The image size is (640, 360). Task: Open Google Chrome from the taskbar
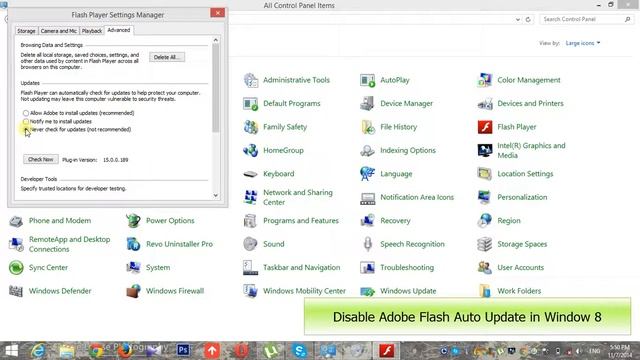click(x=96, y=351)
